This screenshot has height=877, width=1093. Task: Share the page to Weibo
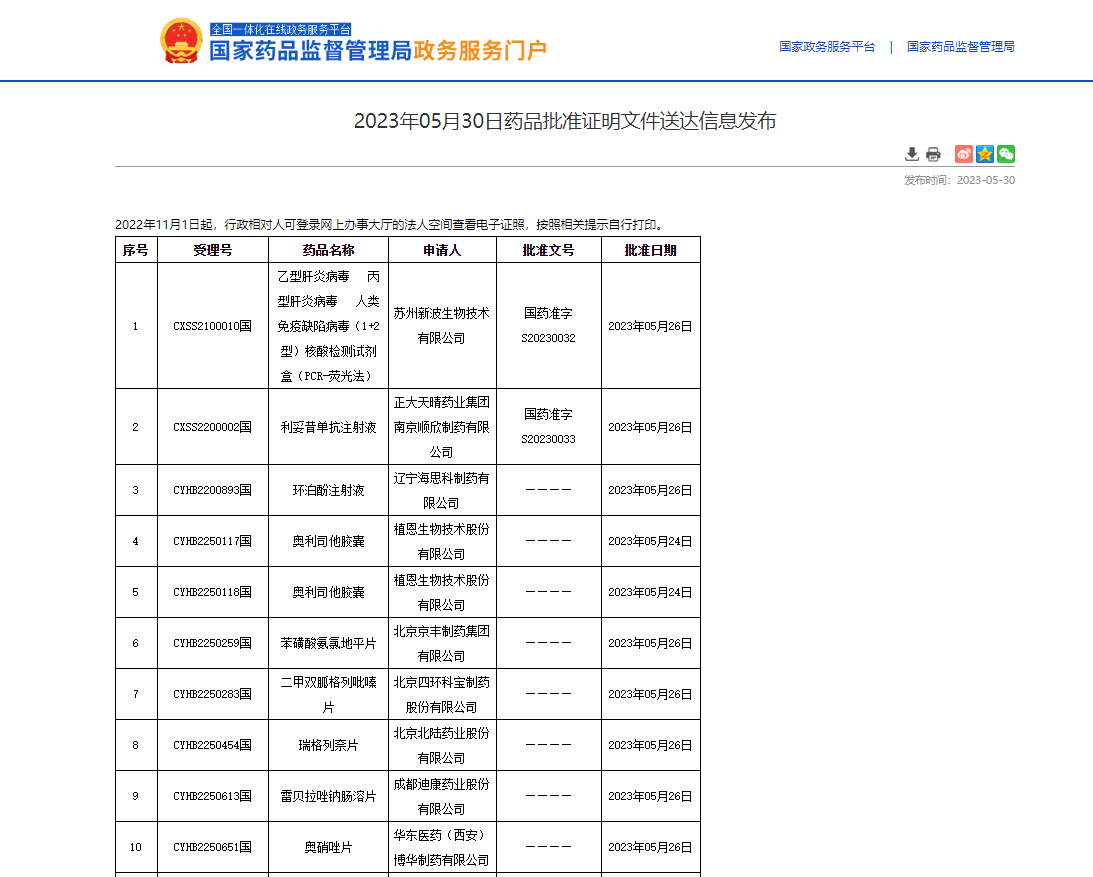[963, 154]
